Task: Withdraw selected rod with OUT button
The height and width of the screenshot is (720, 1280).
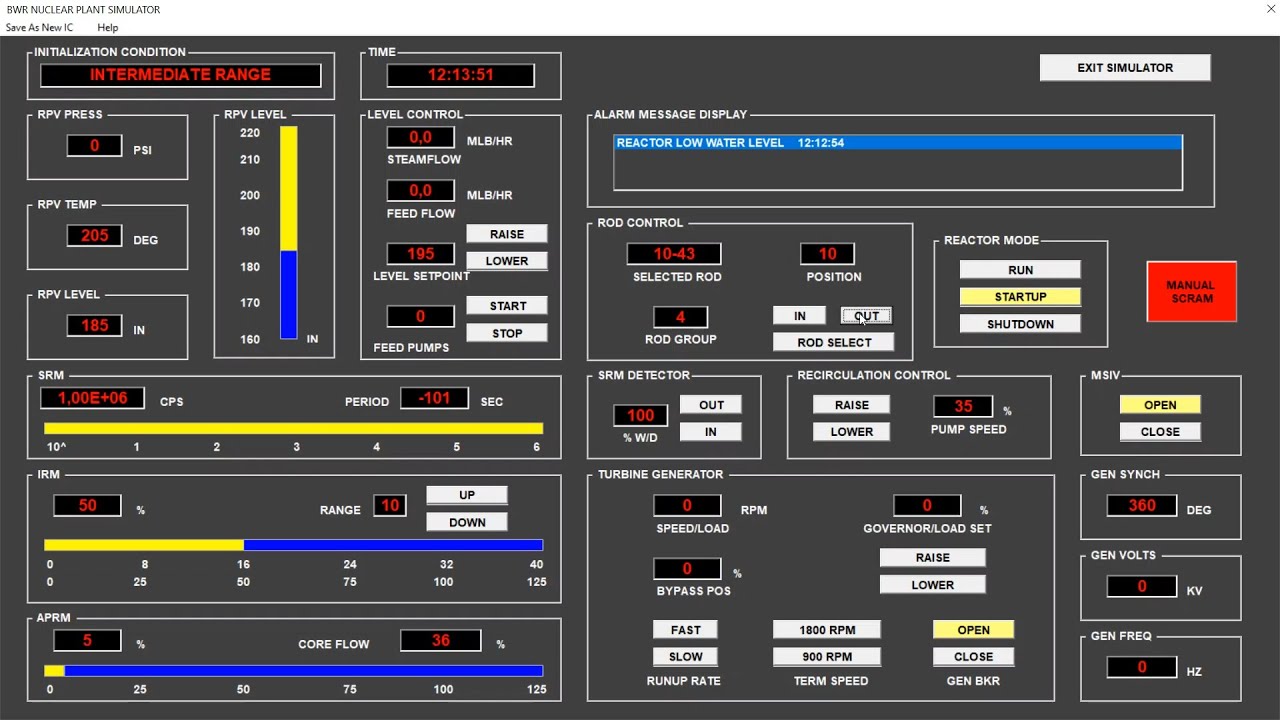Action: pyautogui.click(x=866, y=316)
